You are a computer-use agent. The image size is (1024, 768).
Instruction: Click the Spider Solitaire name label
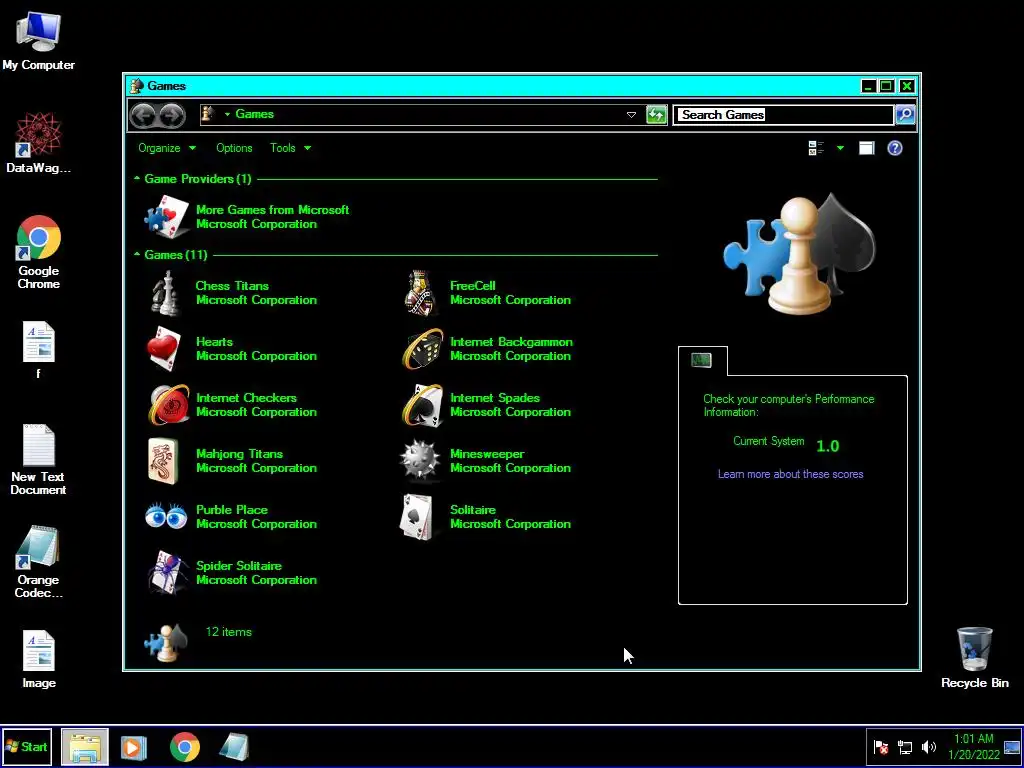point(239,566)
